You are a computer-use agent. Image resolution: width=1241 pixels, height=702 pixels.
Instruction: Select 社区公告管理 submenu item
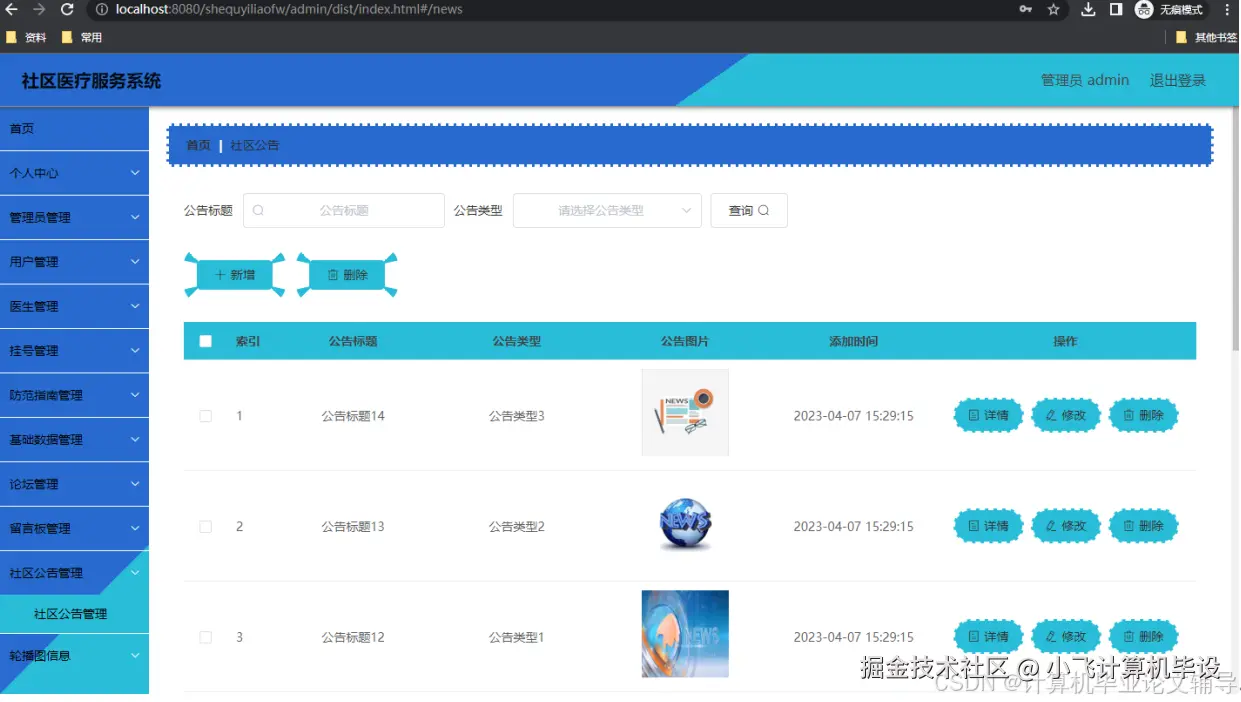pyautogui.click(x=74, y=614)
